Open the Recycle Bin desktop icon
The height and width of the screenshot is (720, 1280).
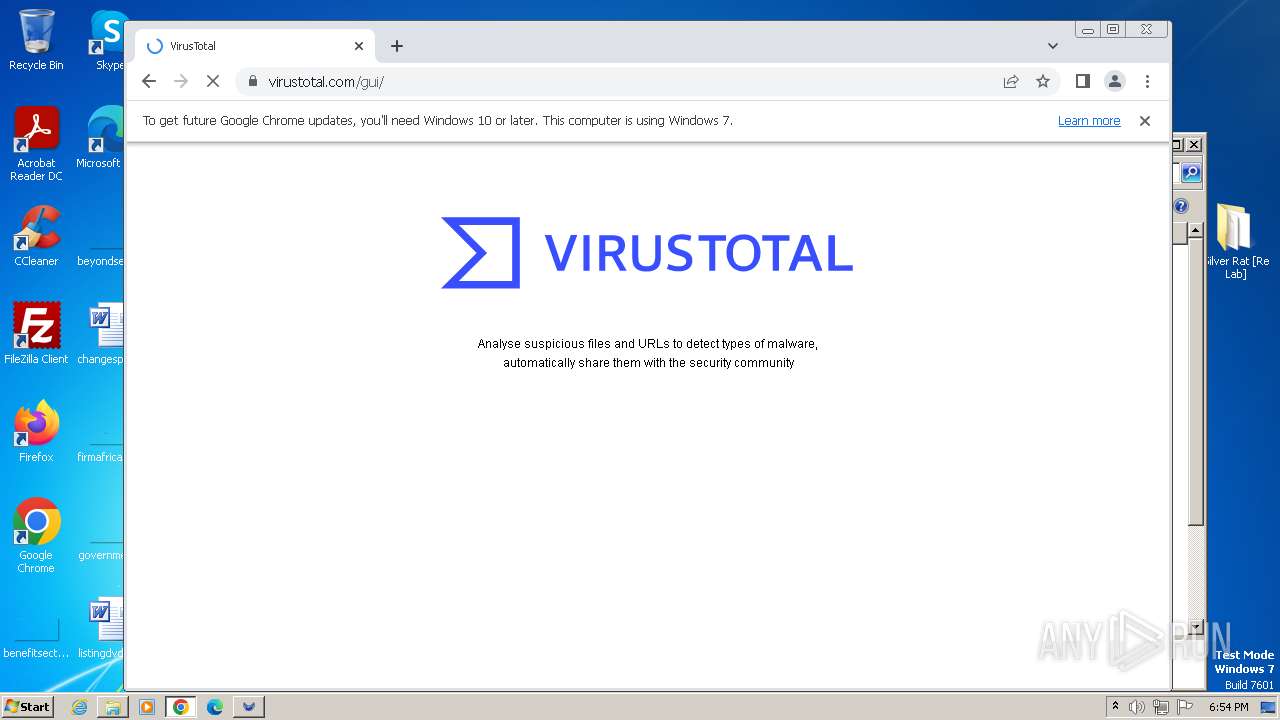pyautogui.click(x=36, y=40)
